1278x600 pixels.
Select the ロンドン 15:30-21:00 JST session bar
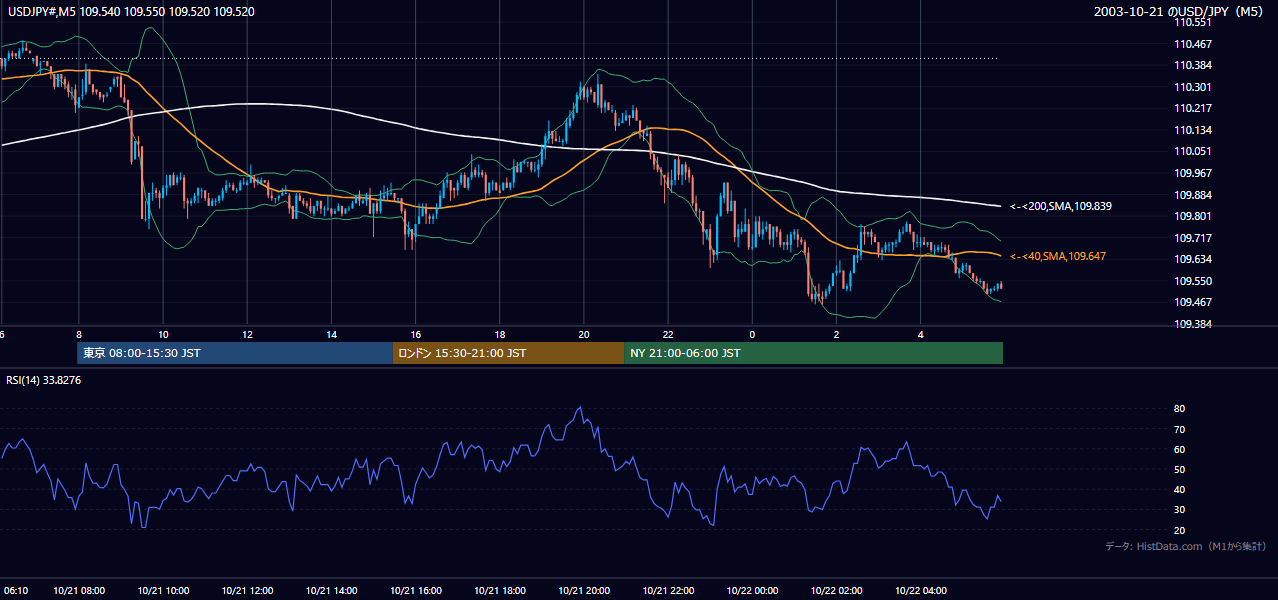click(x=509, y=353)
